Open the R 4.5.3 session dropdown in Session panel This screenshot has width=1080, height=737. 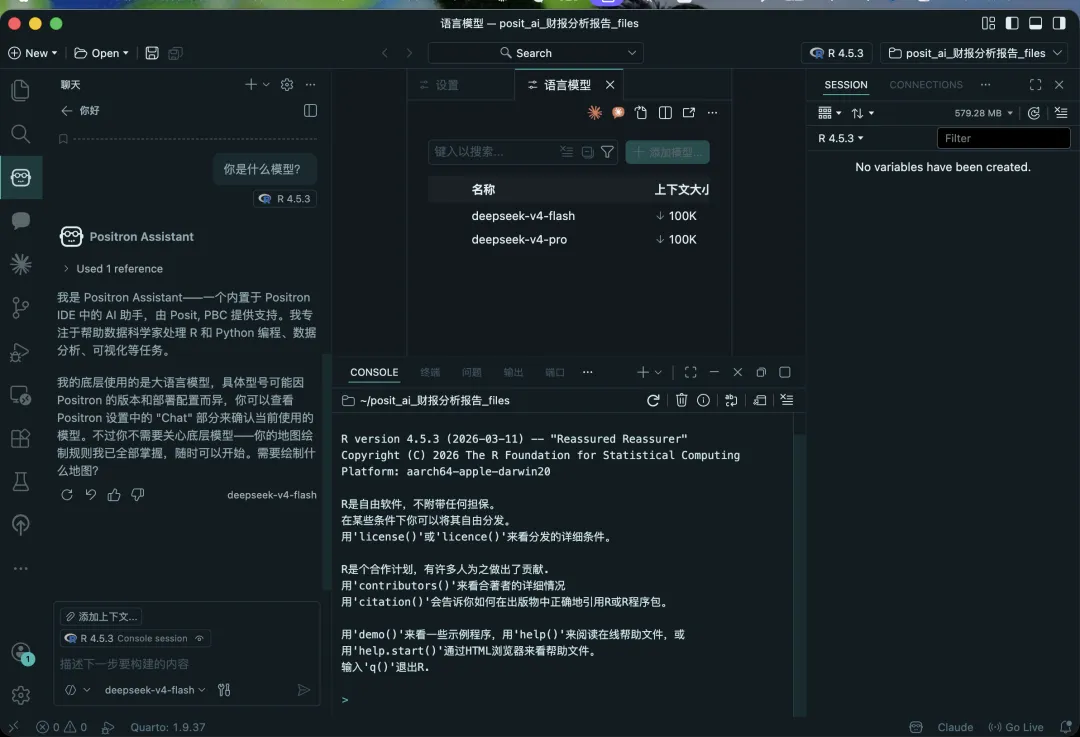coord(840,138)
